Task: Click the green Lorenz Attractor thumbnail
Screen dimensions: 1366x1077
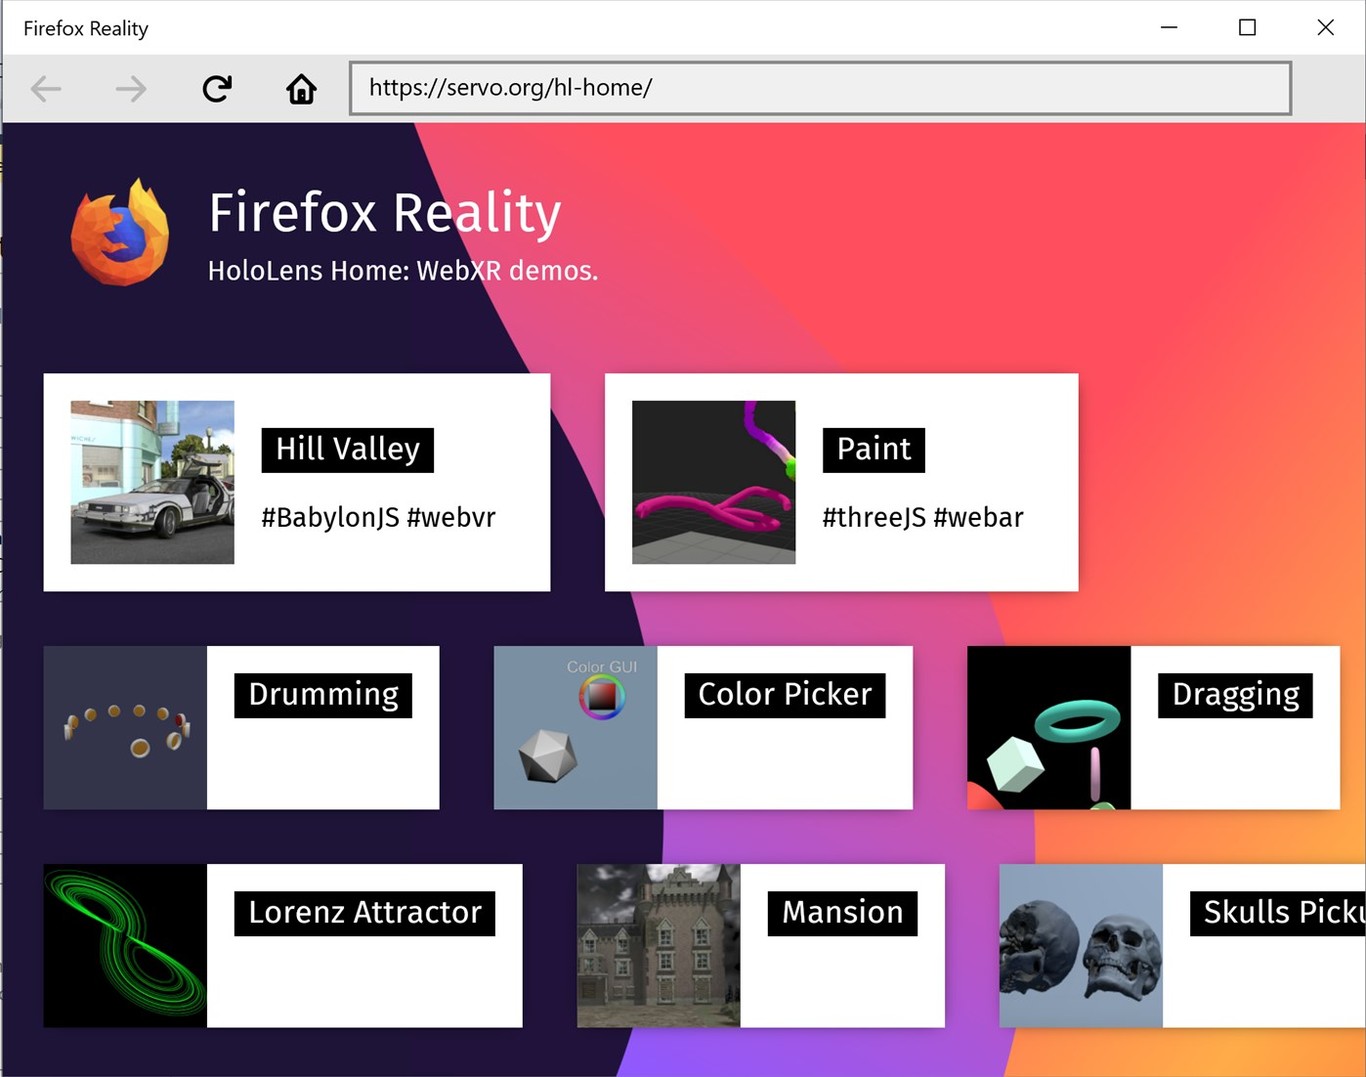Action: pyautogui.click(x=123, y=945)
